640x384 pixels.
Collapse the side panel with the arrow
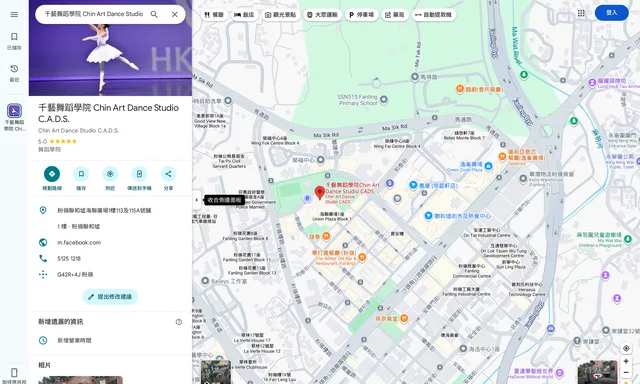coord(197,200)
